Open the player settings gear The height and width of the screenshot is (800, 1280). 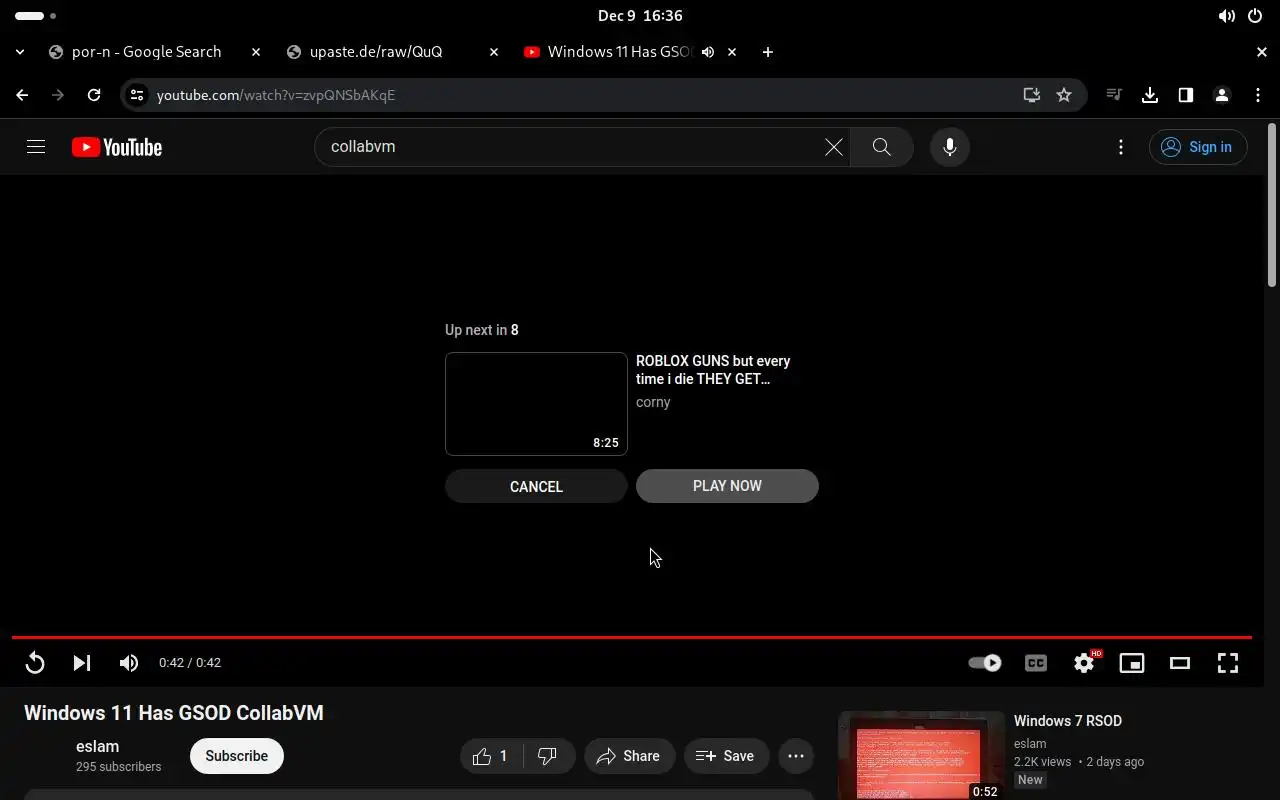(1084, 663)
